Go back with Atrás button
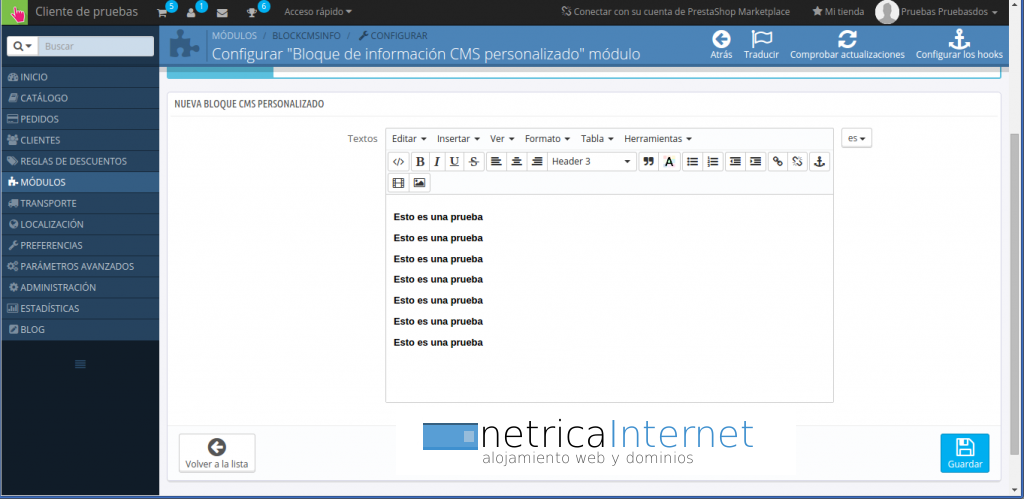Viewport: 1024px width, 499px height. (x=721, y=46)
